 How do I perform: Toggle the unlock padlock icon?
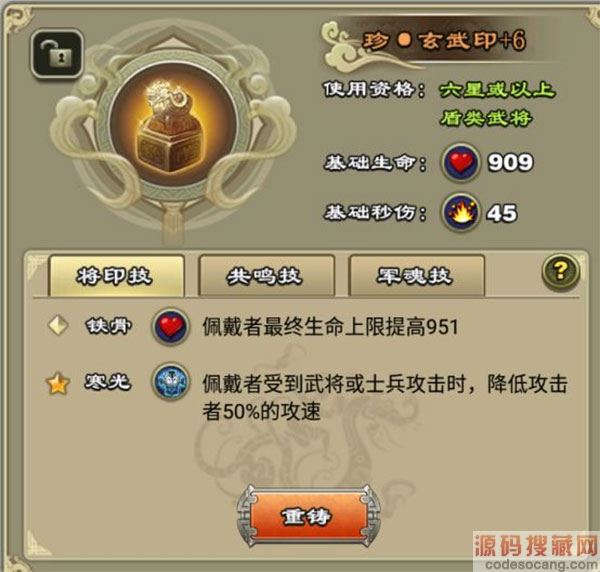57,54
